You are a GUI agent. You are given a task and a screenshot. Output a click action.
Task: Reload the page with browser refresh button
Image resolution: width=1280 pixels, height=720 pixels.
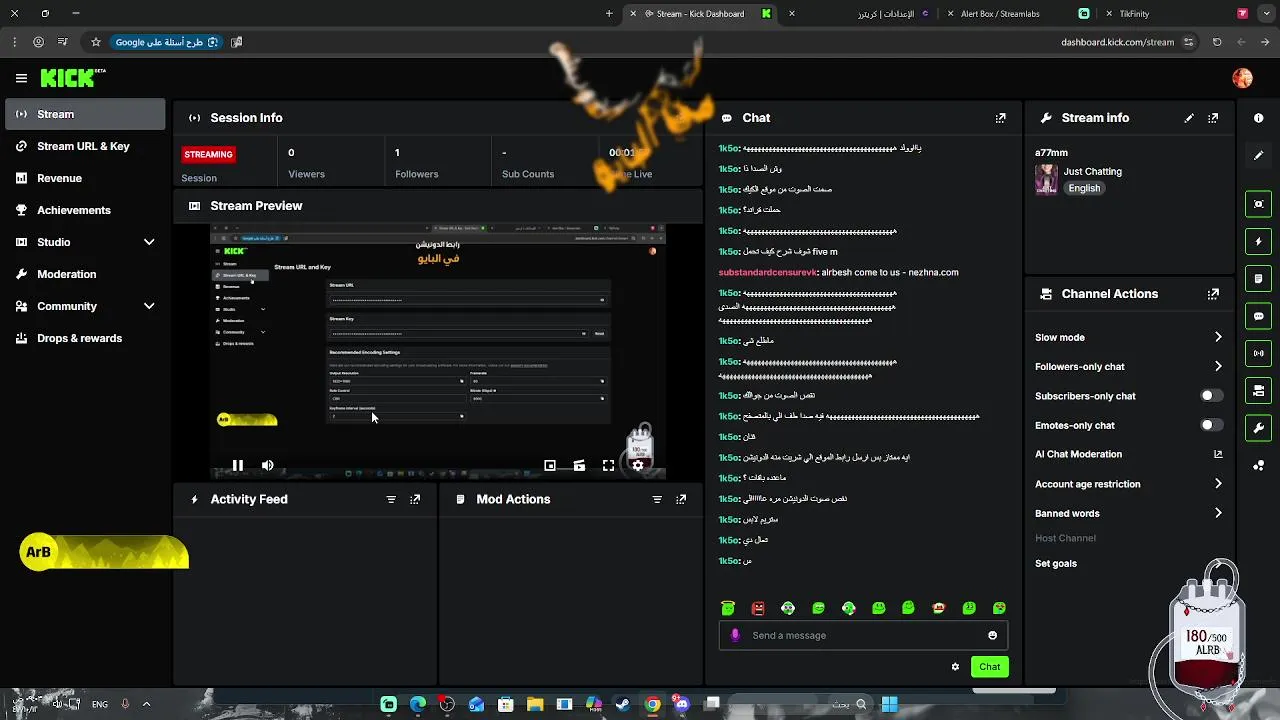coord(1217,42)
